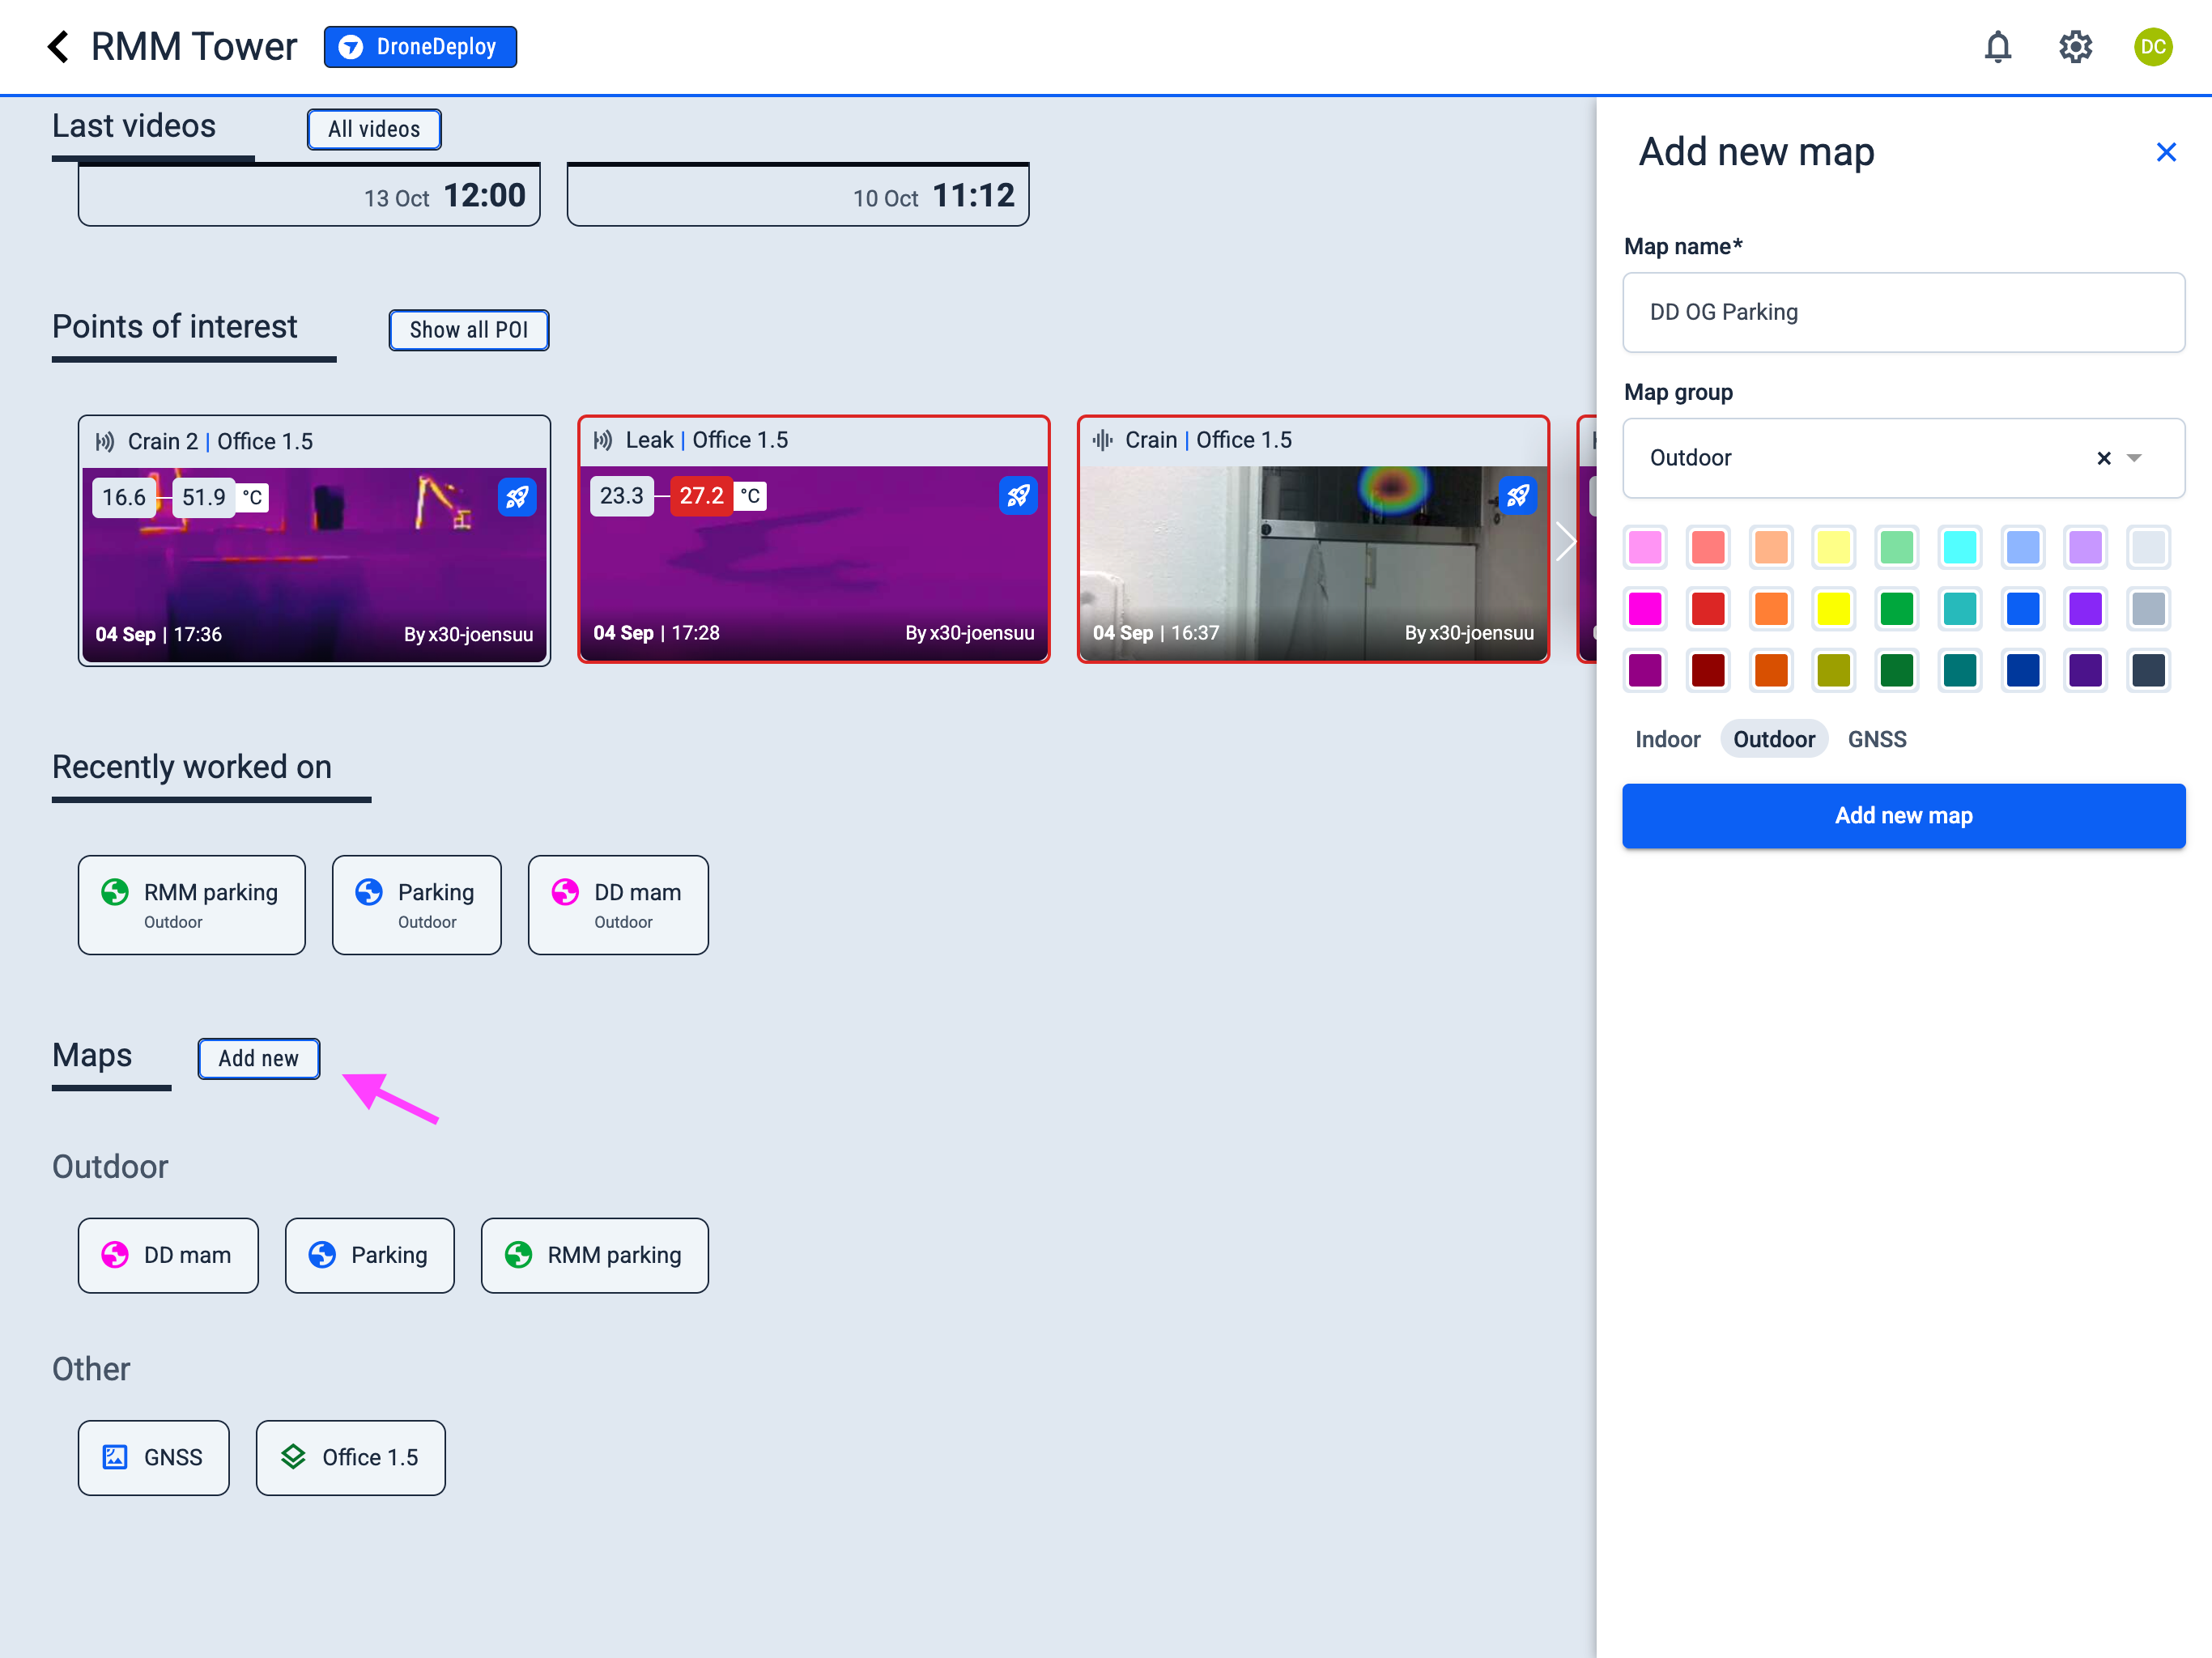Image resolution: width=2212 pixels, height=1658 pixels.
Task: Click rocket icon on Leak card
Action: click(x=1017, y=496)
